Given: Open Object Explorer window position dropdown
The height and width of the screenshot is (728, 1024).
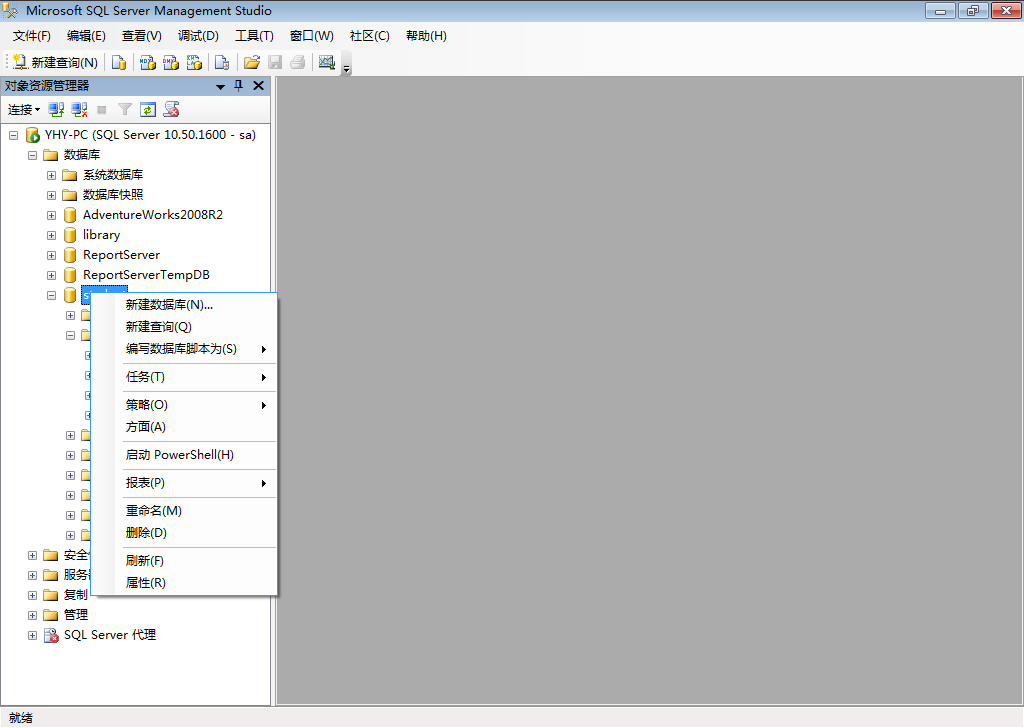Looking at the screenshot, I should pos(221,86).
